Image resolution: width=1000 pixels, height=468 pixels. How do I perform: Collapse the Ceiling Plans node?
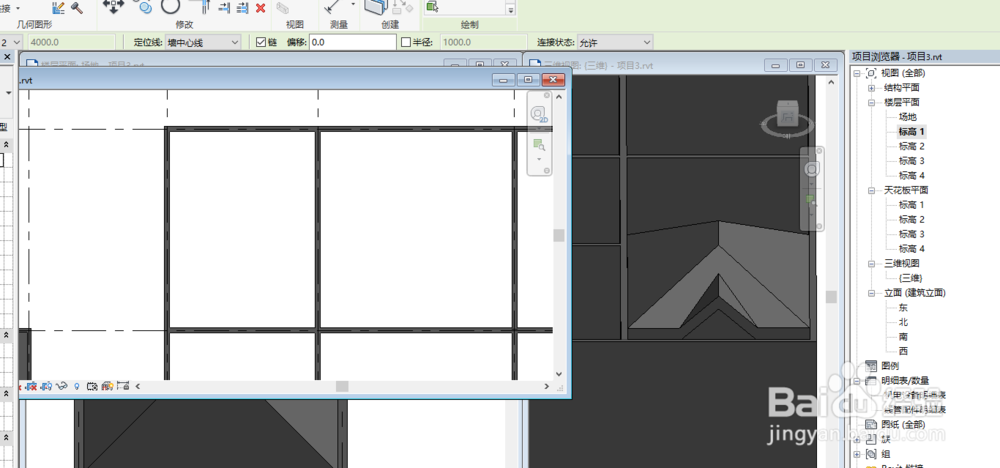(x=871, y=191)
